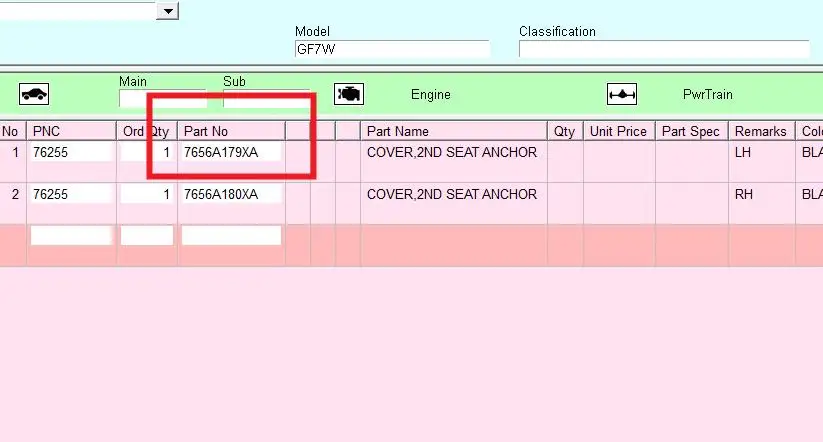Click the Model field containing GF7W

(x=391, y=49)
